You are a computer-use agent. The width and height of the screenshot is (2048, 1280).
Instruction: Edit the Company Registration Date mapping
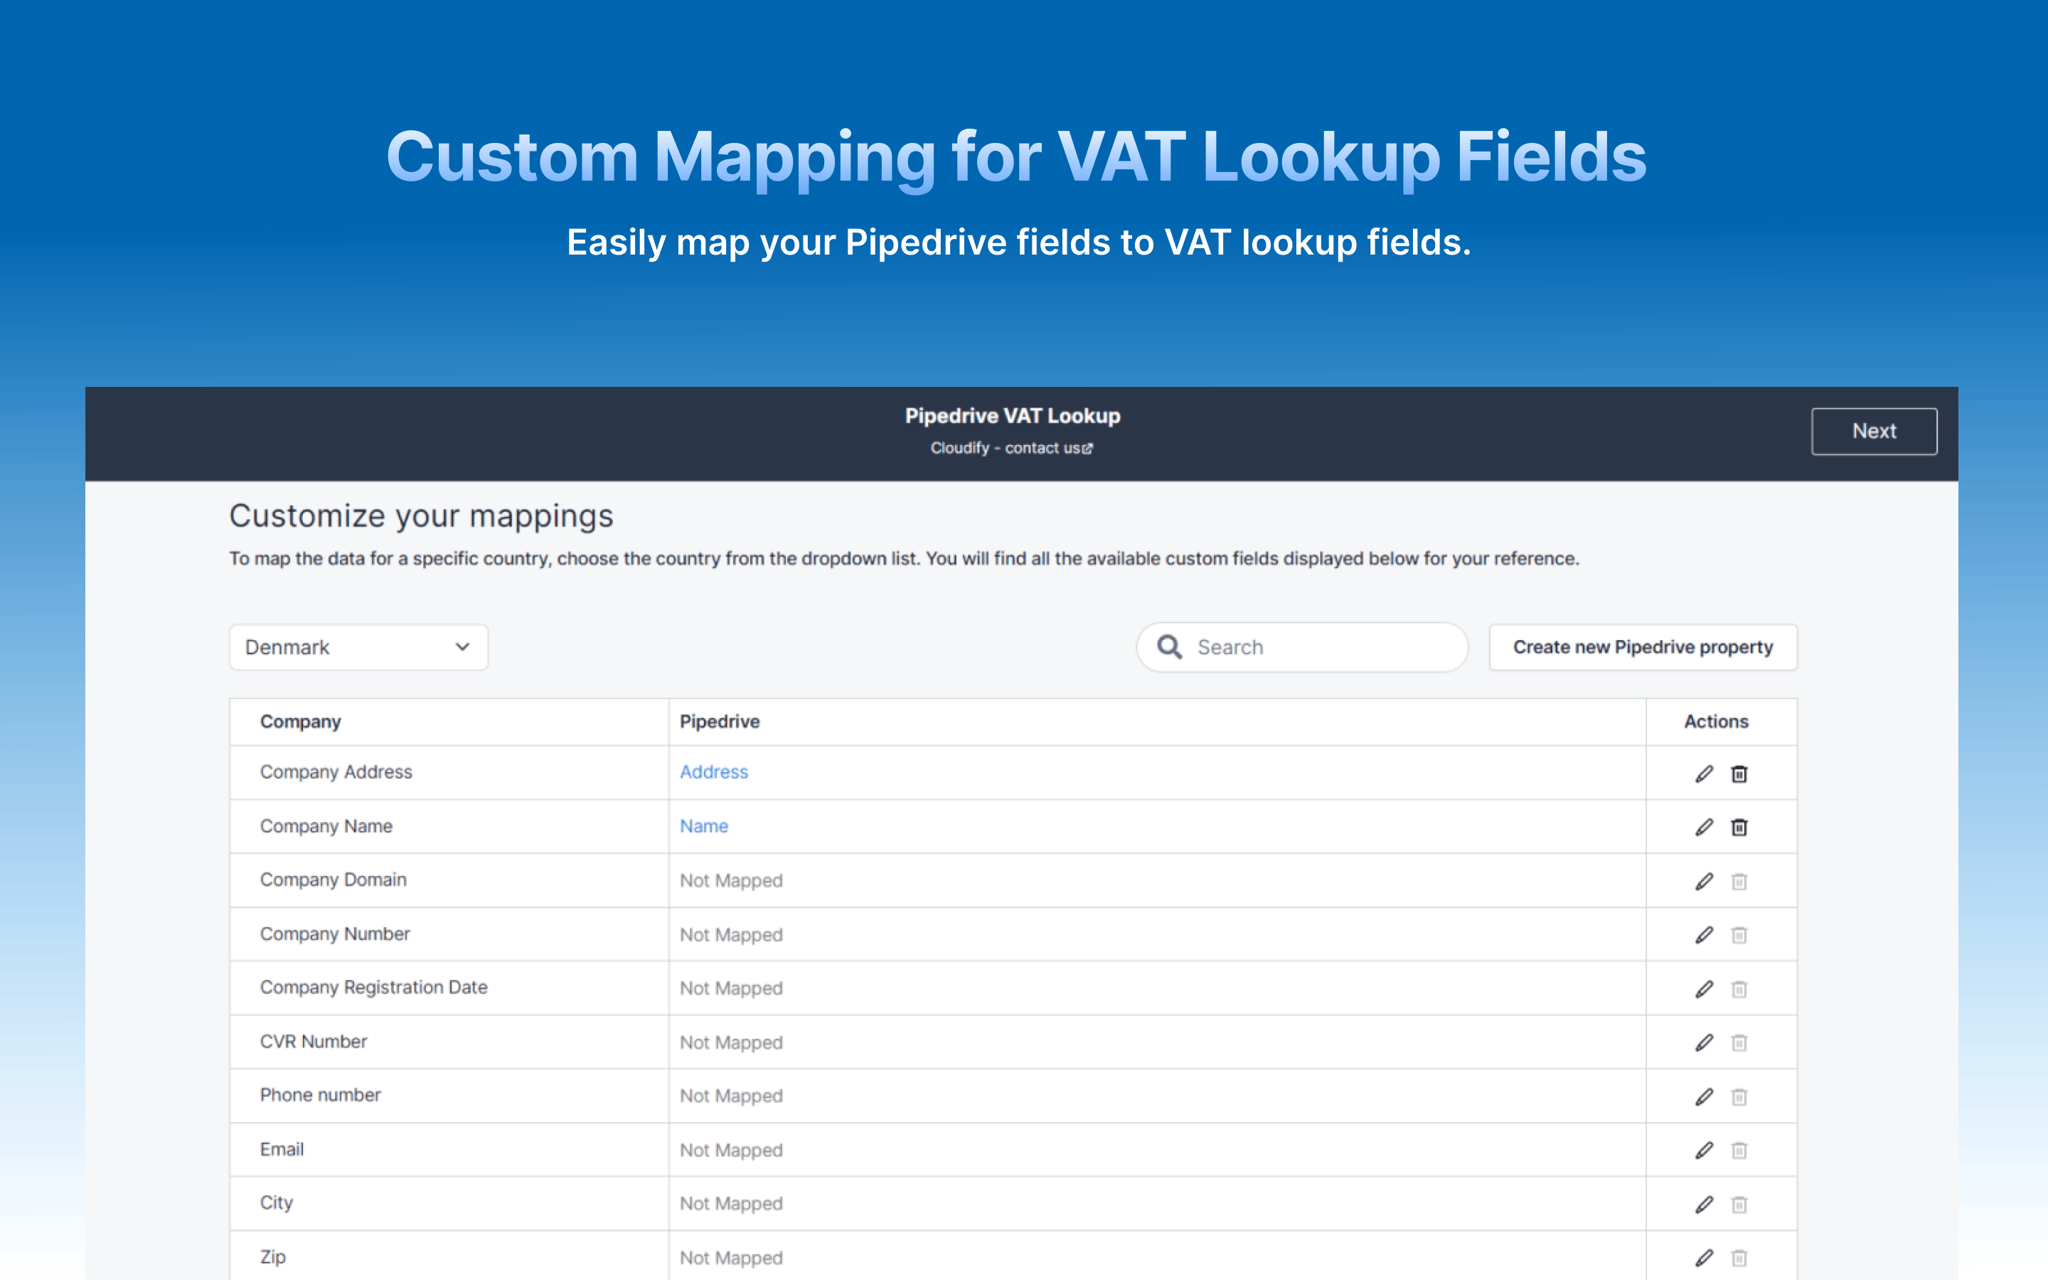[x=1704, y=988]
